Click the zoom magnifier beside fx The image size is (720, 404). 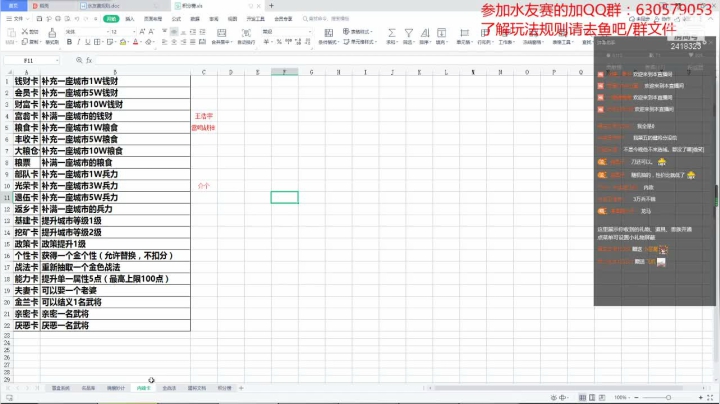pyautogui.click(x=79, y=60)
